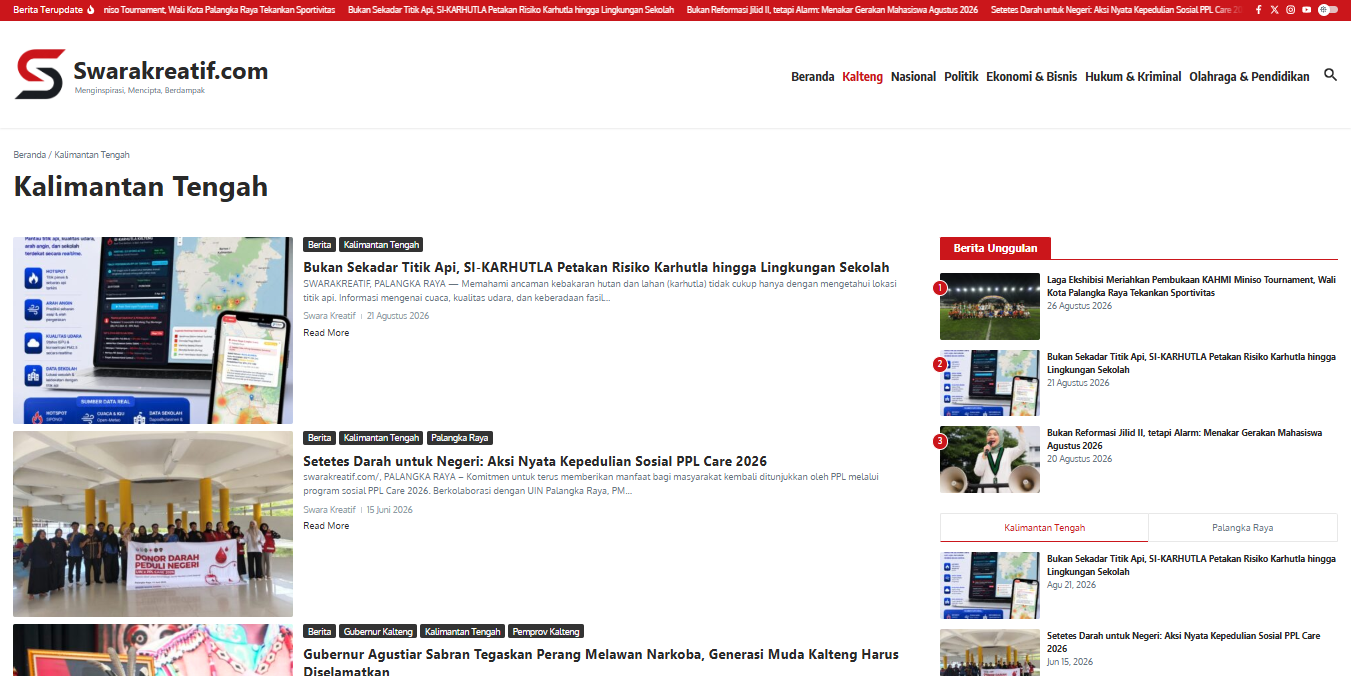
Task: Open the blood donor article thumbnail in the main list
Action: click(x=153, y=524)
